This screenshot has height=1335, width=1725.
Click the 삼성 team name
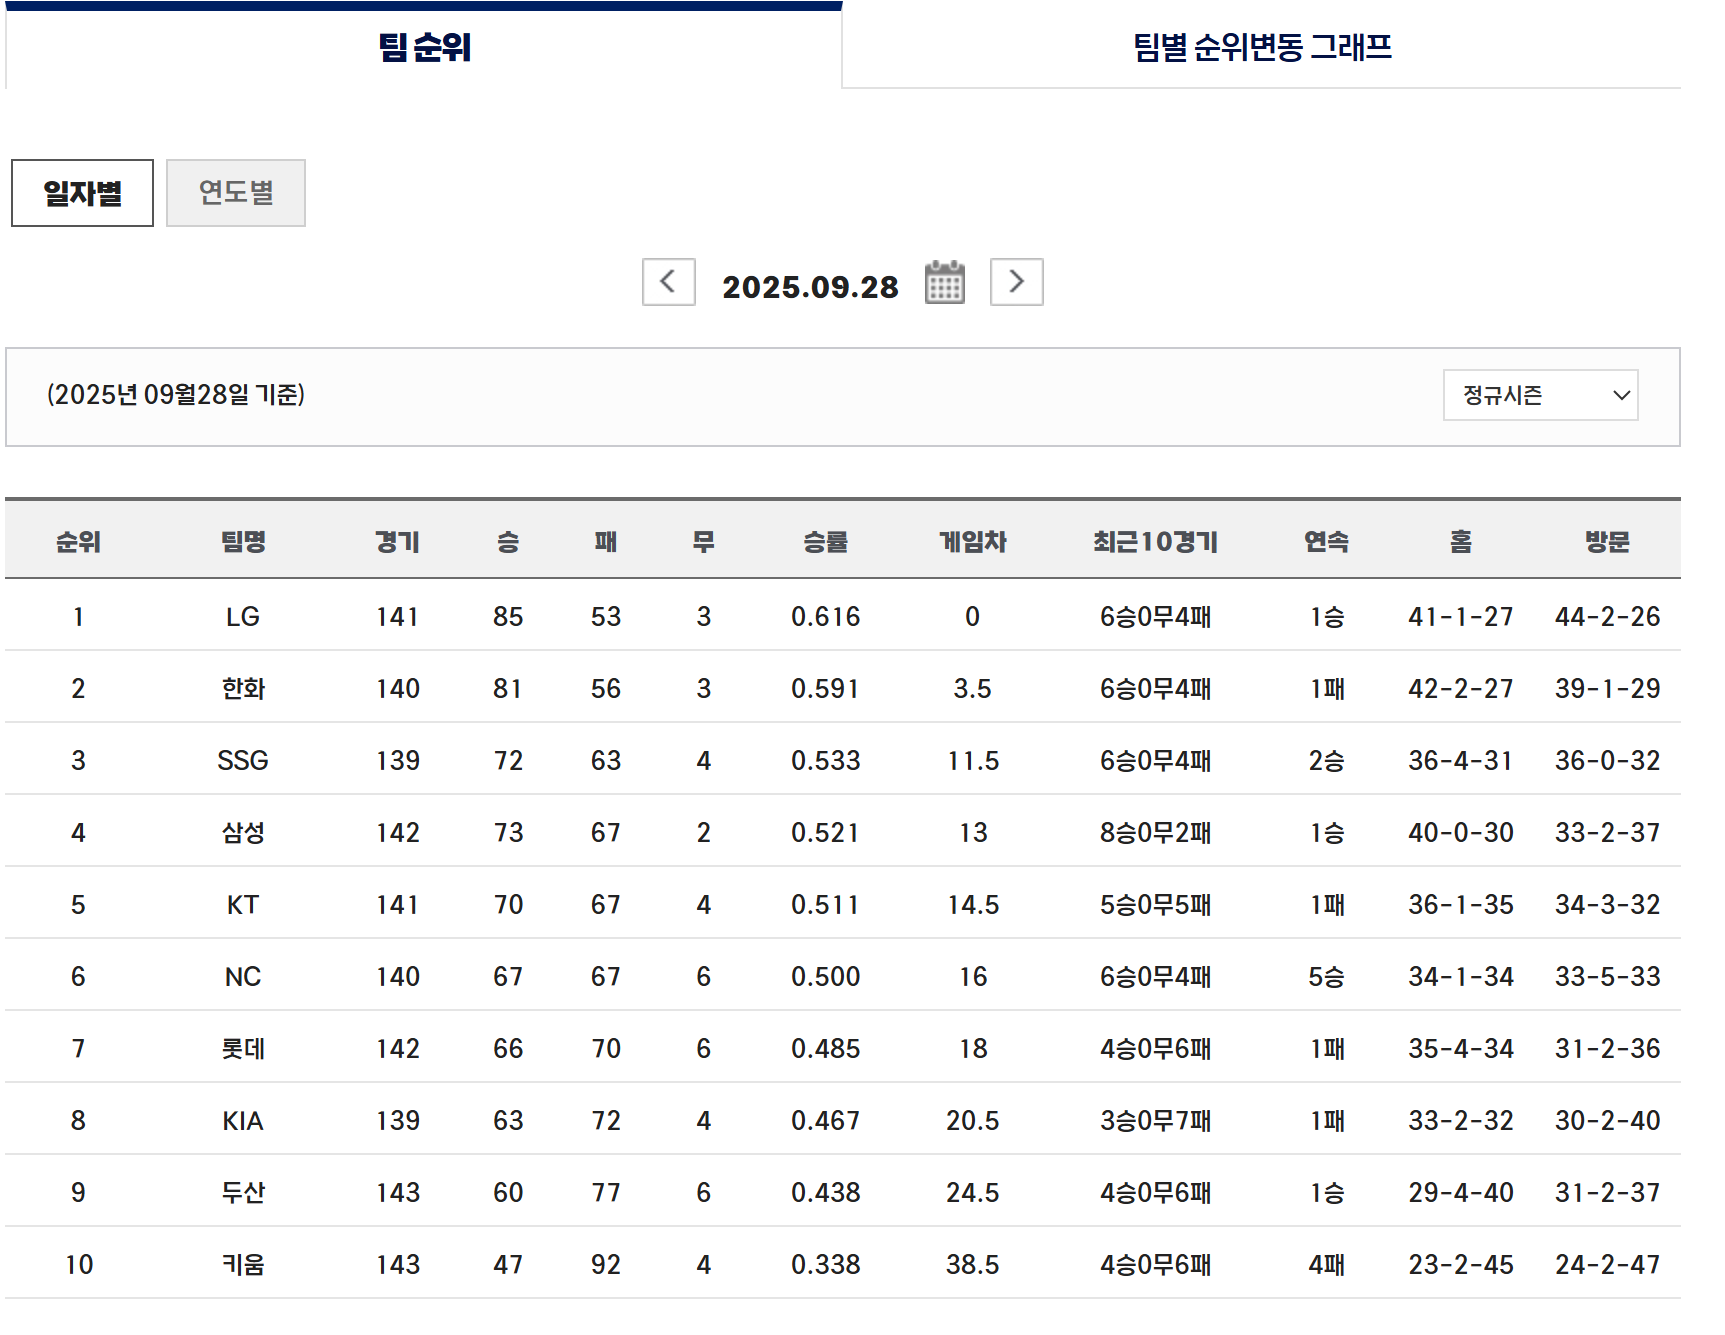[x=243, y=832]
